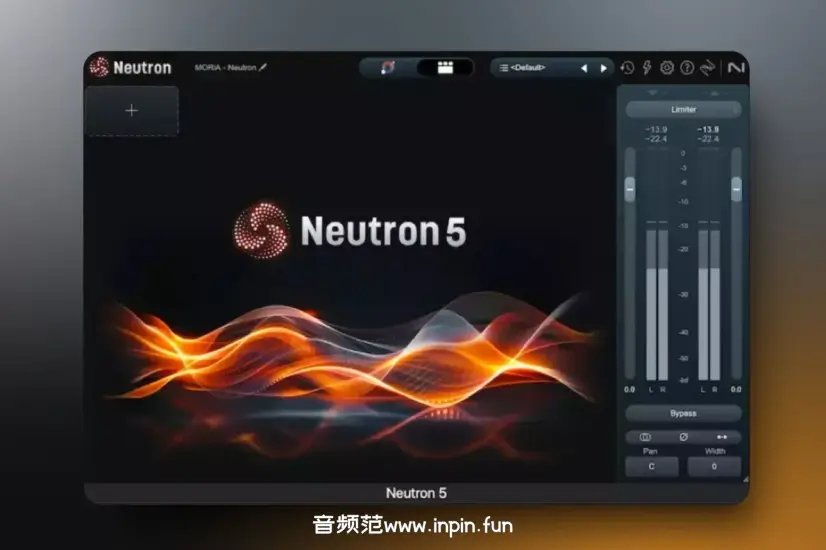Edit the instance name with pencil icon
The image size is (826, 550).
264,68
